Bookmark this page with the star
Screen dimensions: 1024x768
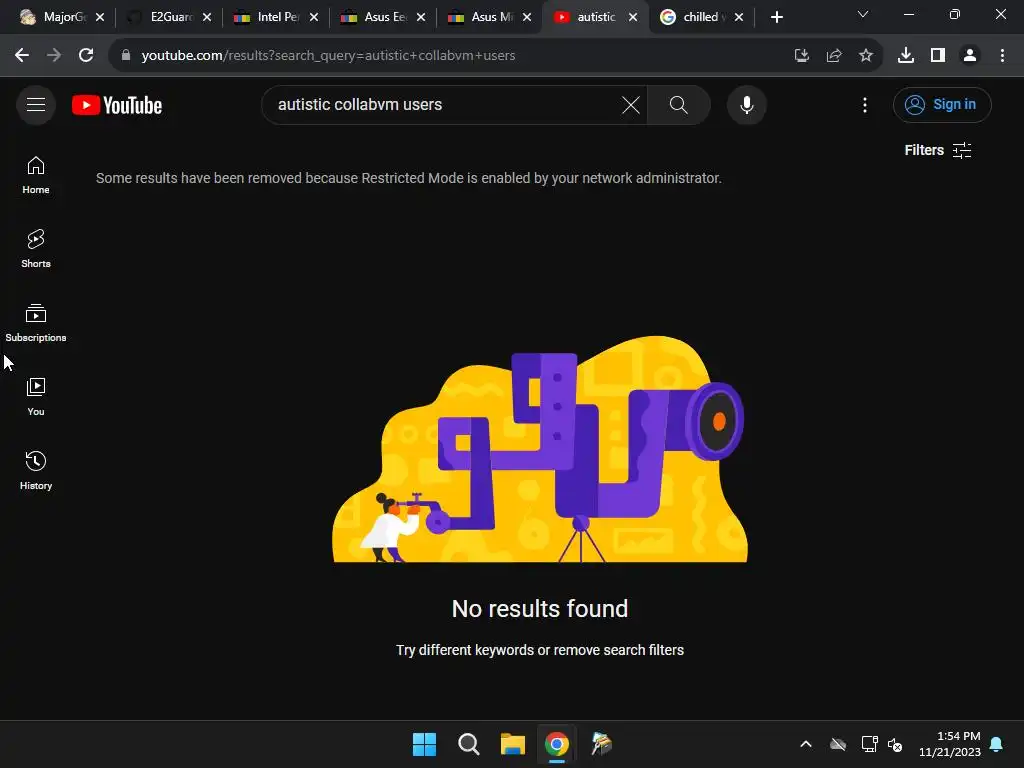pos(865,56)
